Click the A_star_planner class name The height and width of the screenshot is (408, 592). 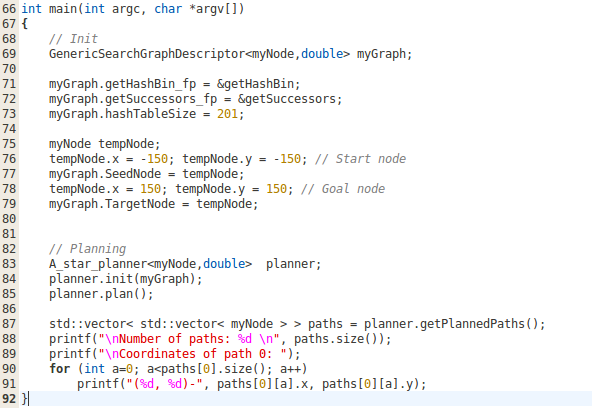tap(98, 264)
